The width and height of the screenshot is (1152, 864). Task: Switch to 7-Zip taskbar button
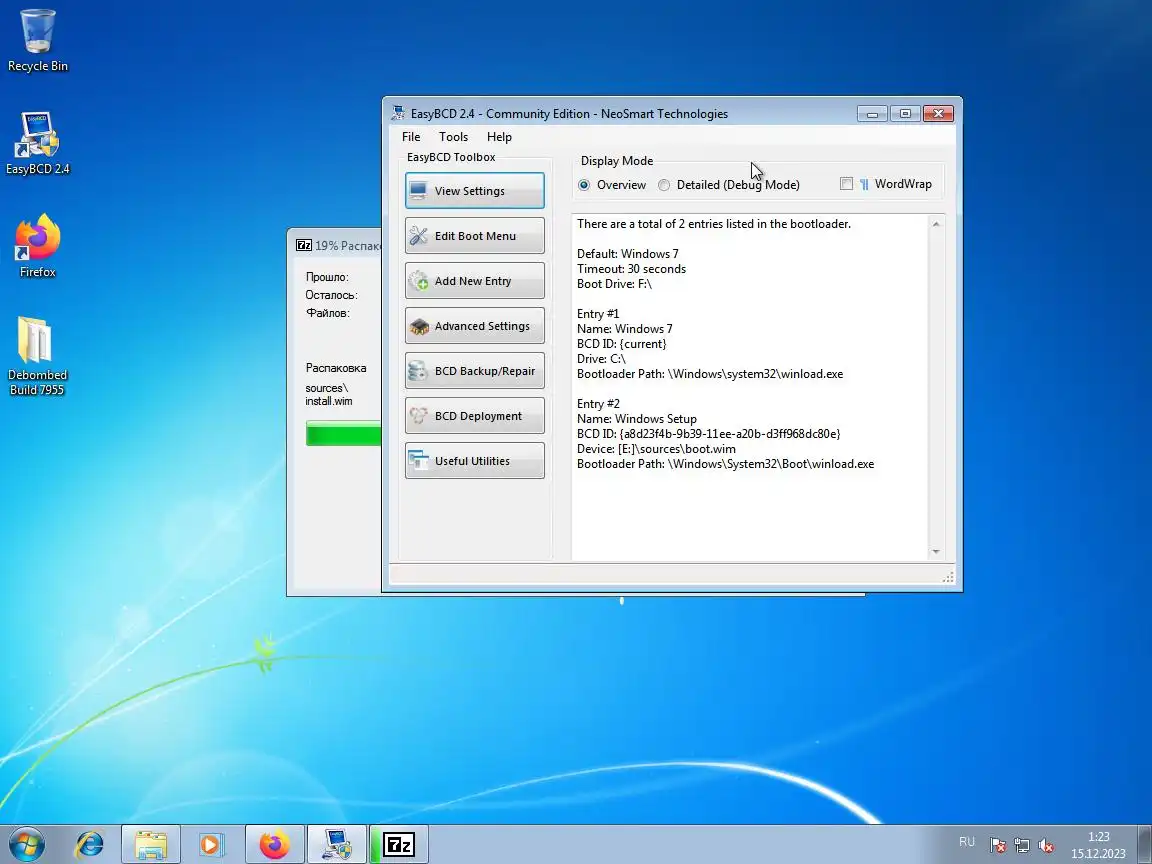coord(399,844)
